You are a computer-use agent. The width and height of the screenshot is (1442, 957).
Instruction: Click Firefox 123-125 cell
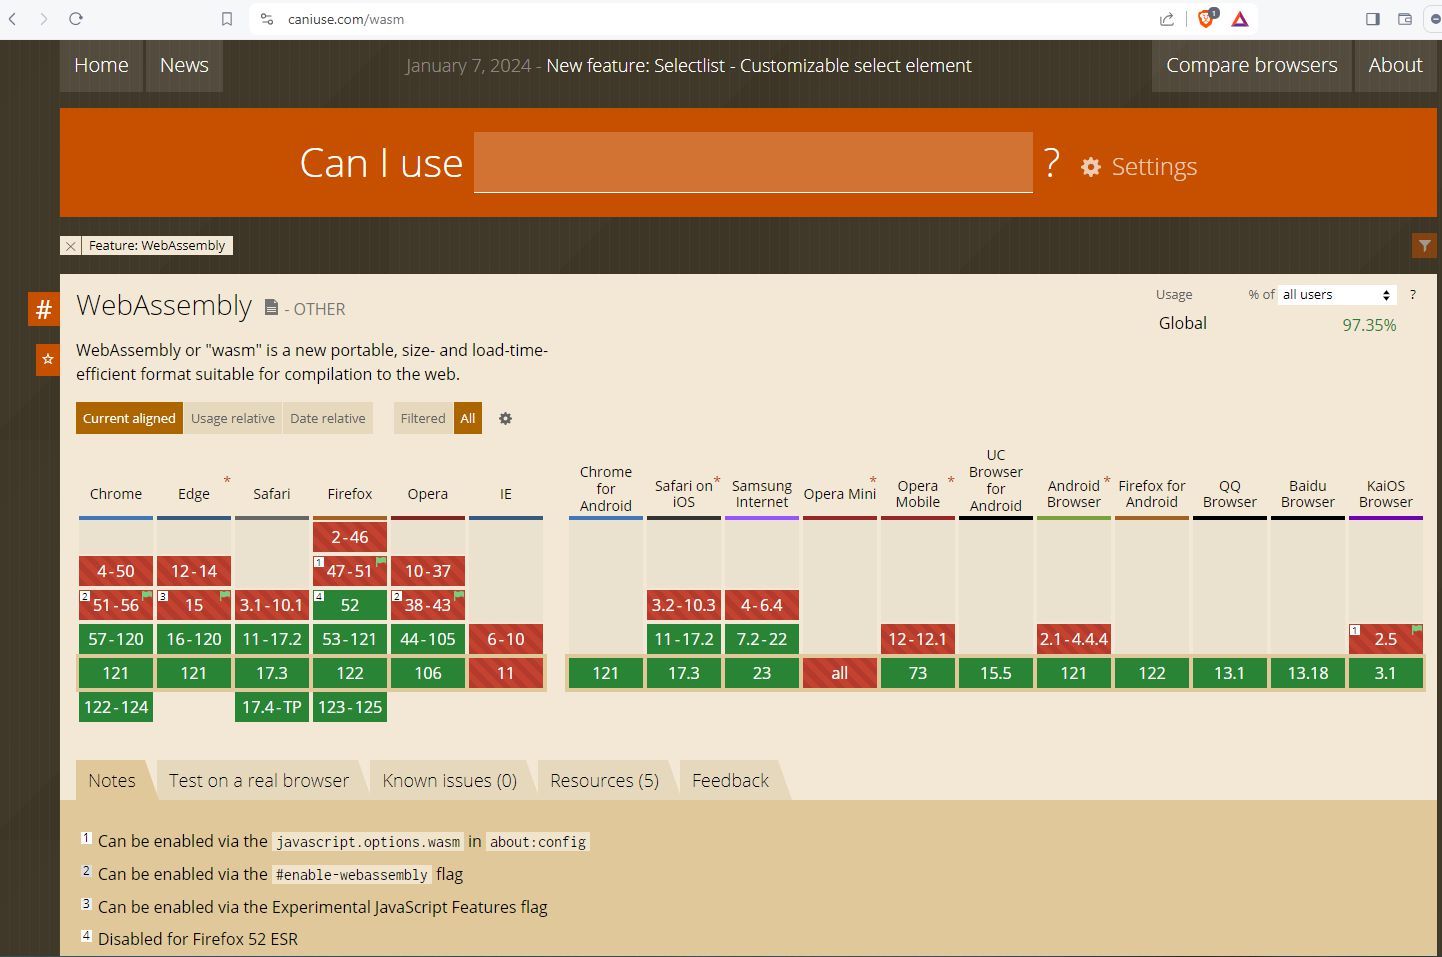(350, 707)
